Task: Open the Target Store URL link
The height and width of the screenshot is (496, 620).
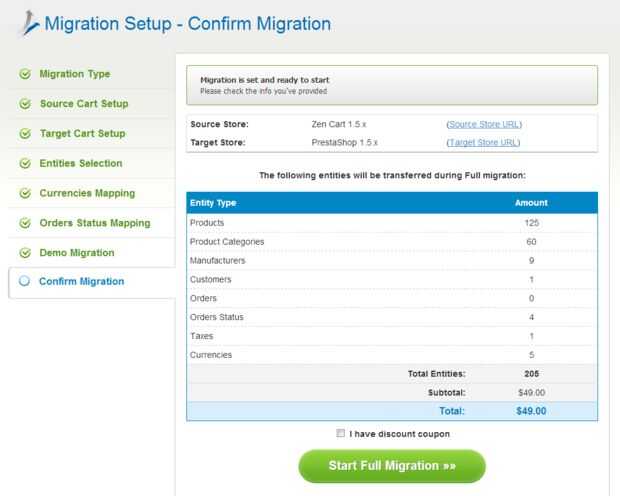Action: coord(484,143)
